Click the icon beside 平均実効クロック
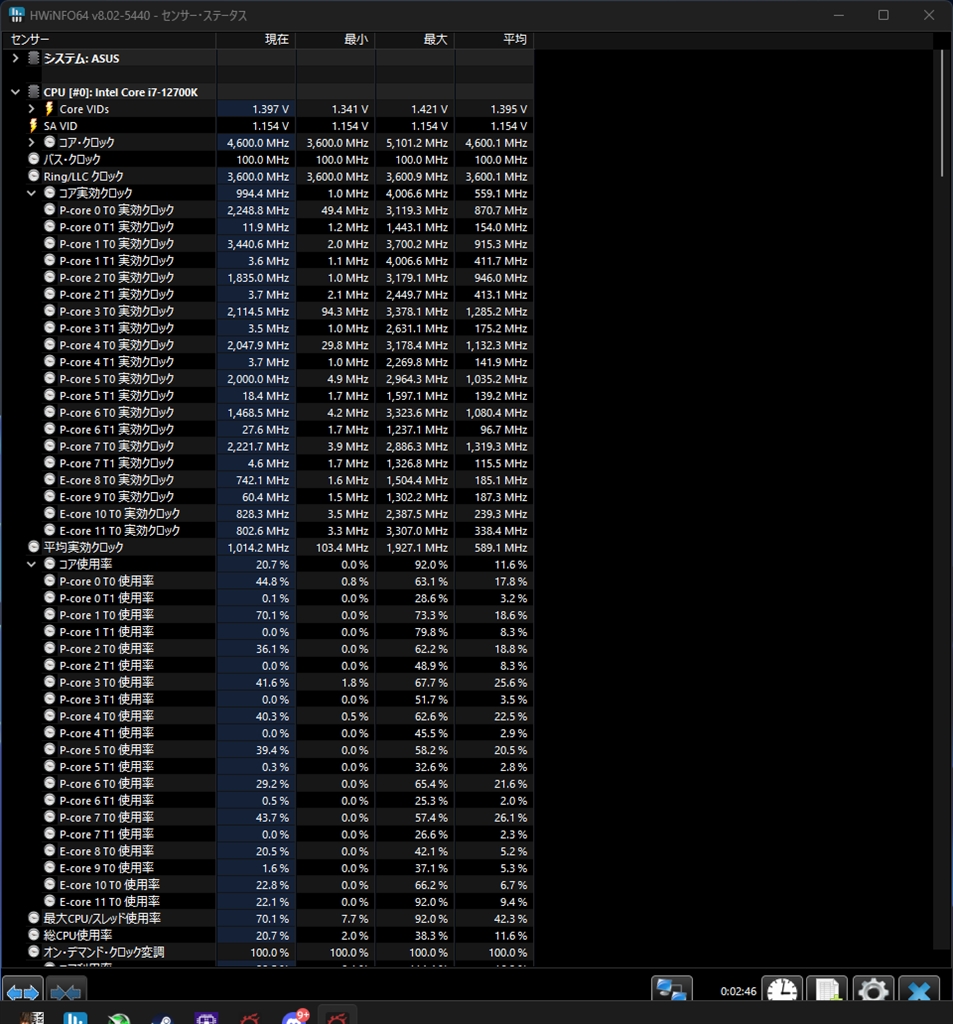This screenshot has height=1024, width=953. pos(34,547)
